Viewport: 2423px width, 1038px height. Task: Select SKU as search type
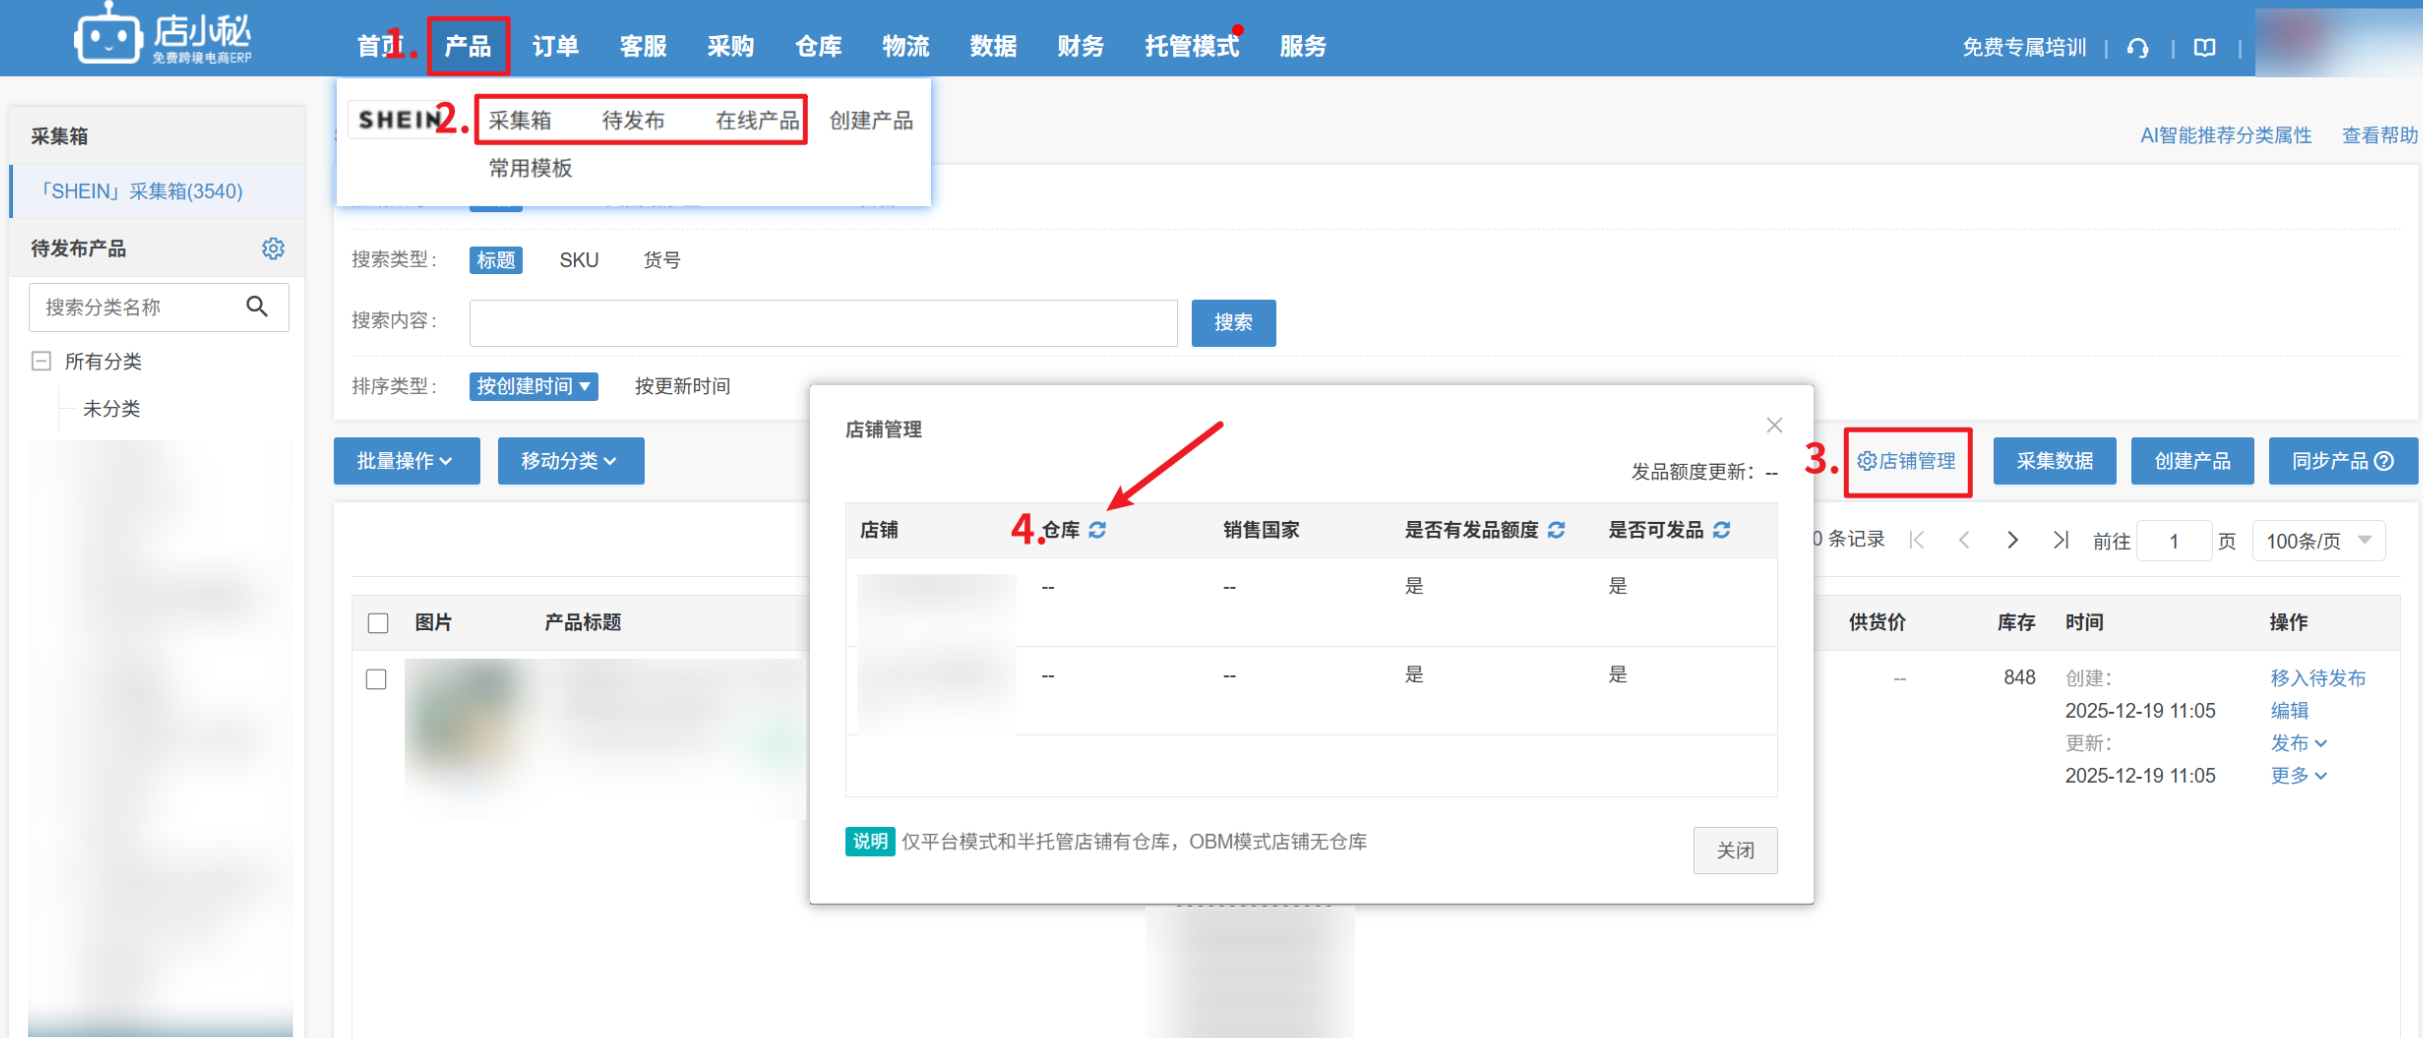click(578, 260)
